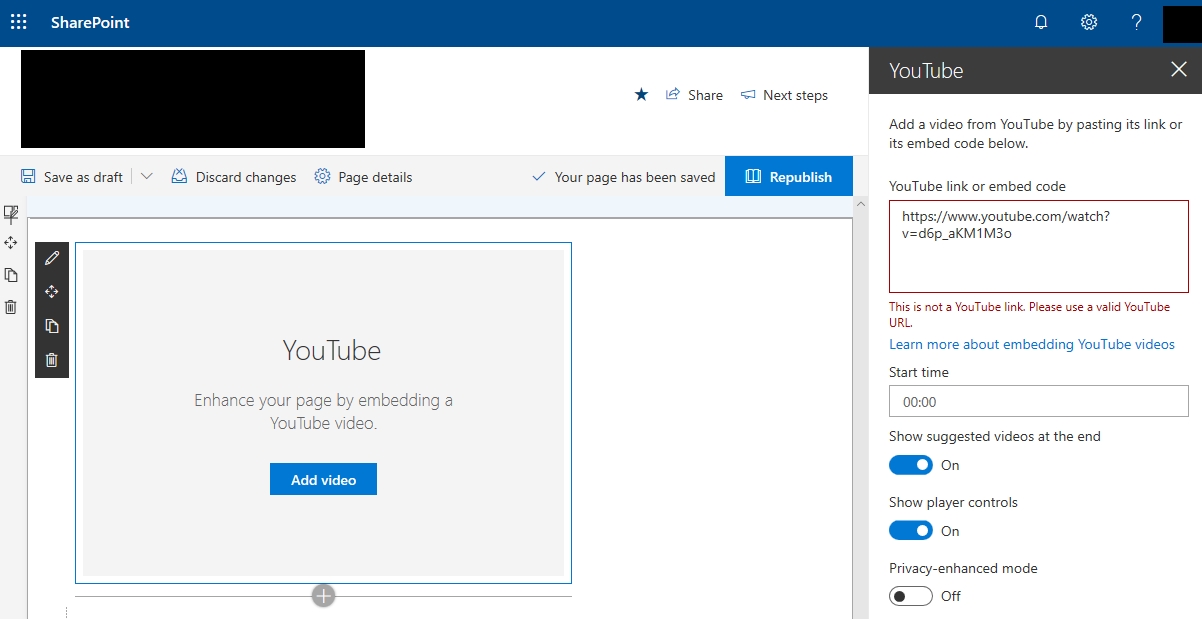The image size is (1202, 619).
Task: Click the 'Start time' label
Action: [919, 372]
